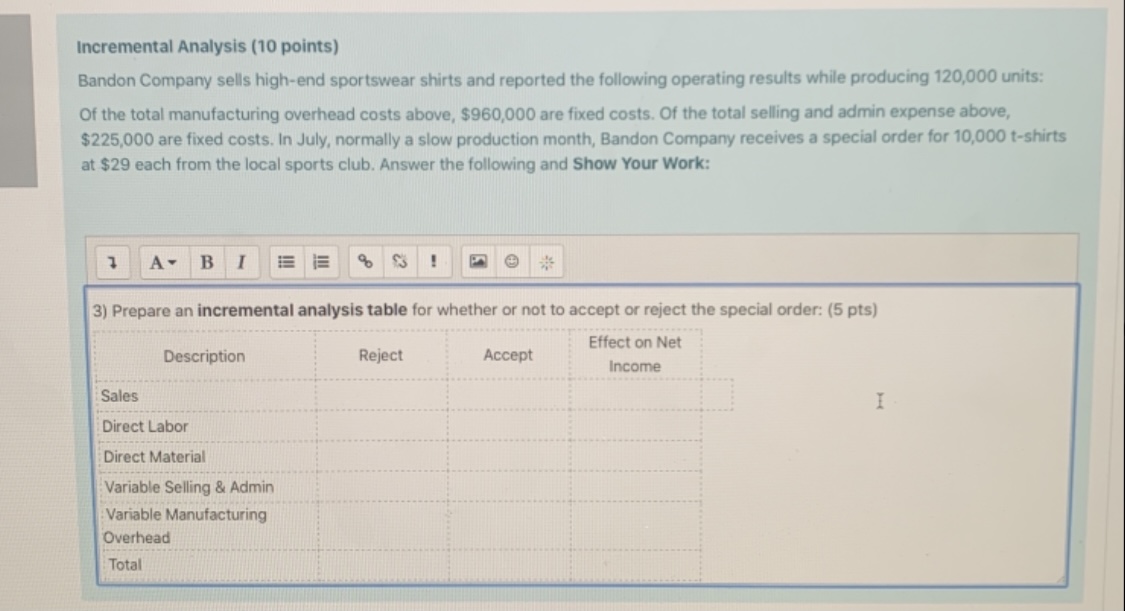
Task: Click the Reject cell in Sales row
Action: point(381,395)
